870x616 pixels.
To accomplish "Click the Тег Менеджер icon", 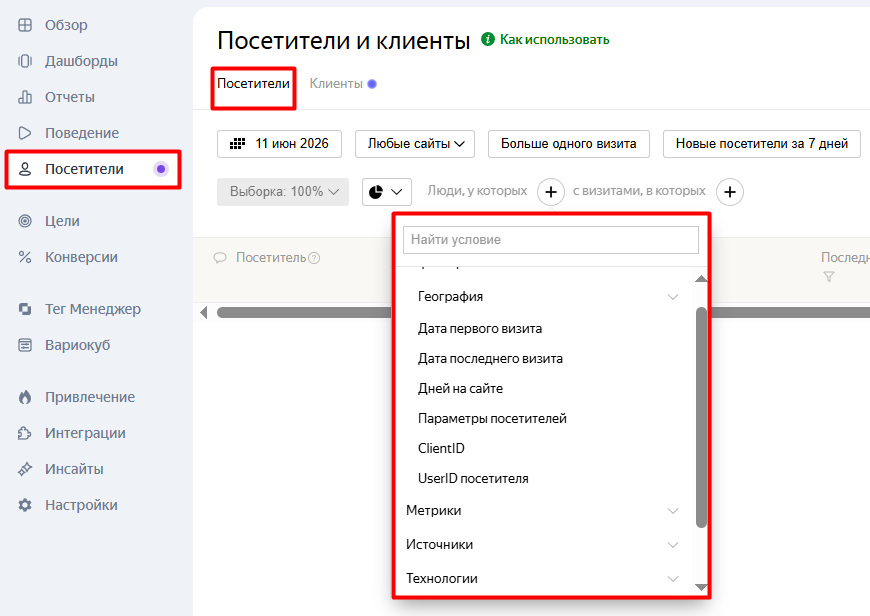I will tap(25, 309).
